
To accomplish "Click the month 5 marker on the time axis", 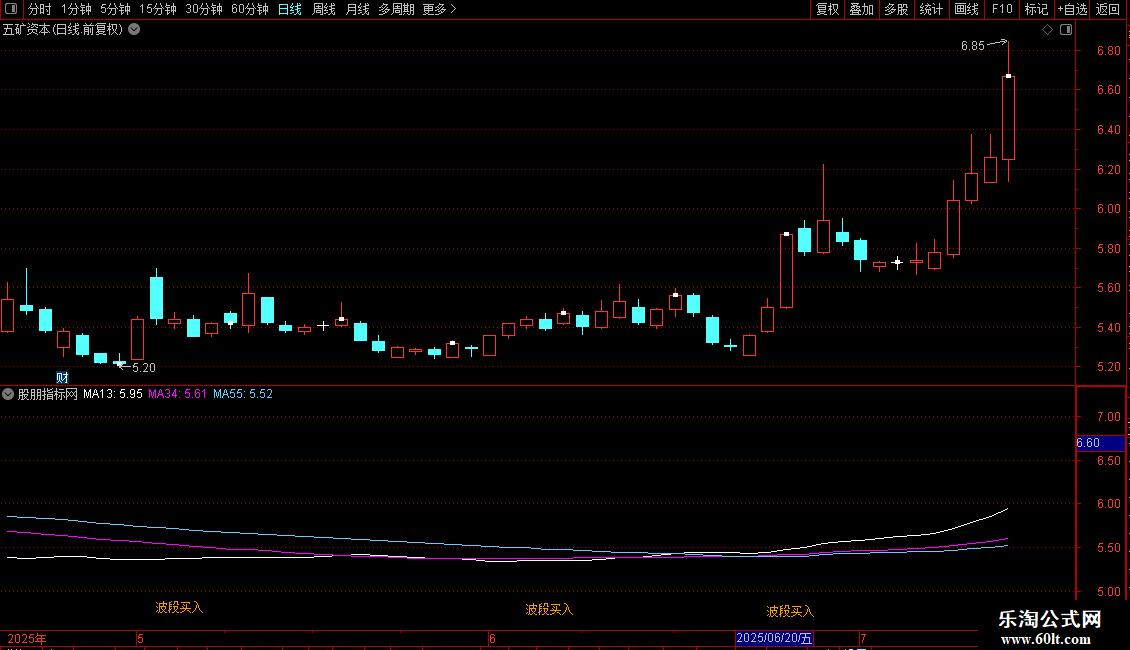I will click(x=141, y=638).
